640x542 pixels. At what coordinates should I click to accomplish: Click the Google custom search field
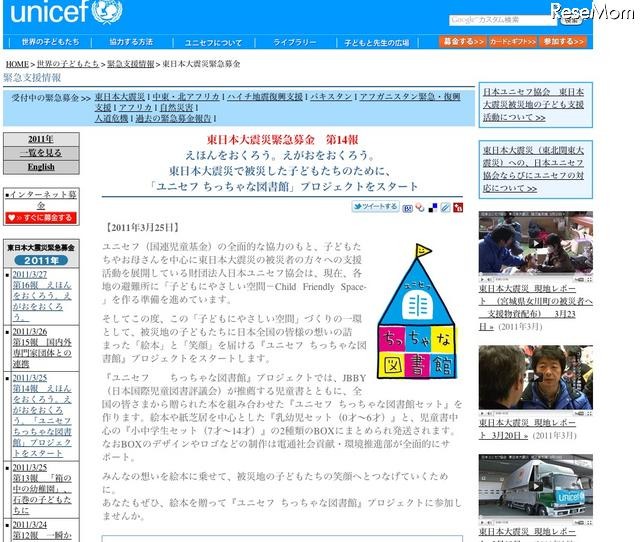tap(503, 20)
